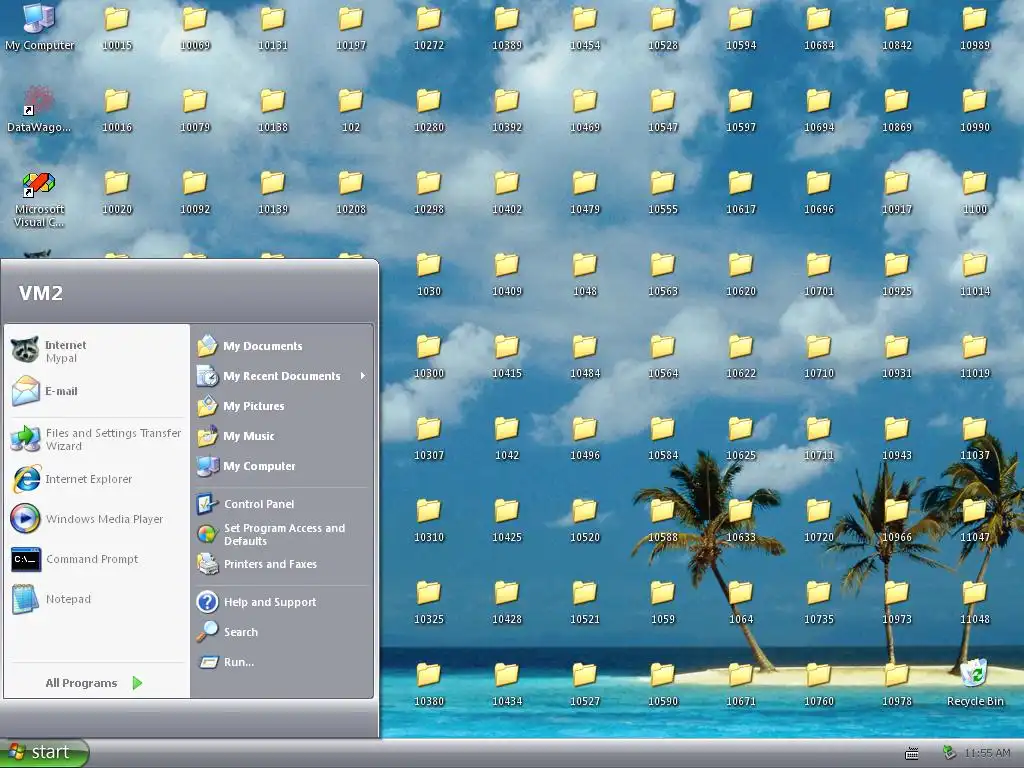Open Search from Start menu
The height and width of the screenshot is (768, 1024).
tap(282, 632)
